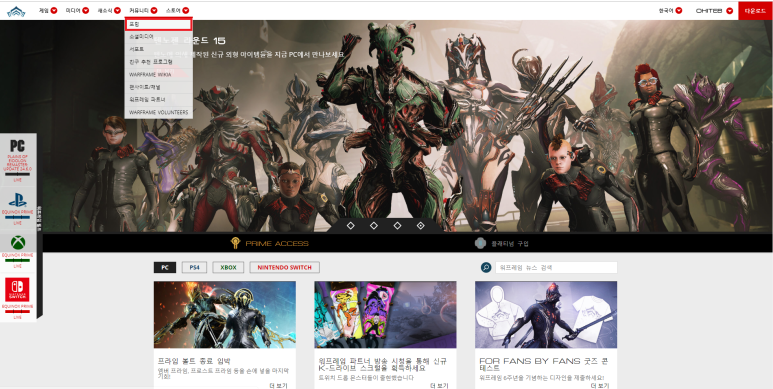
Task: Select the Nintendo Switch sidebar icon
Action: [x=17, y=289]
